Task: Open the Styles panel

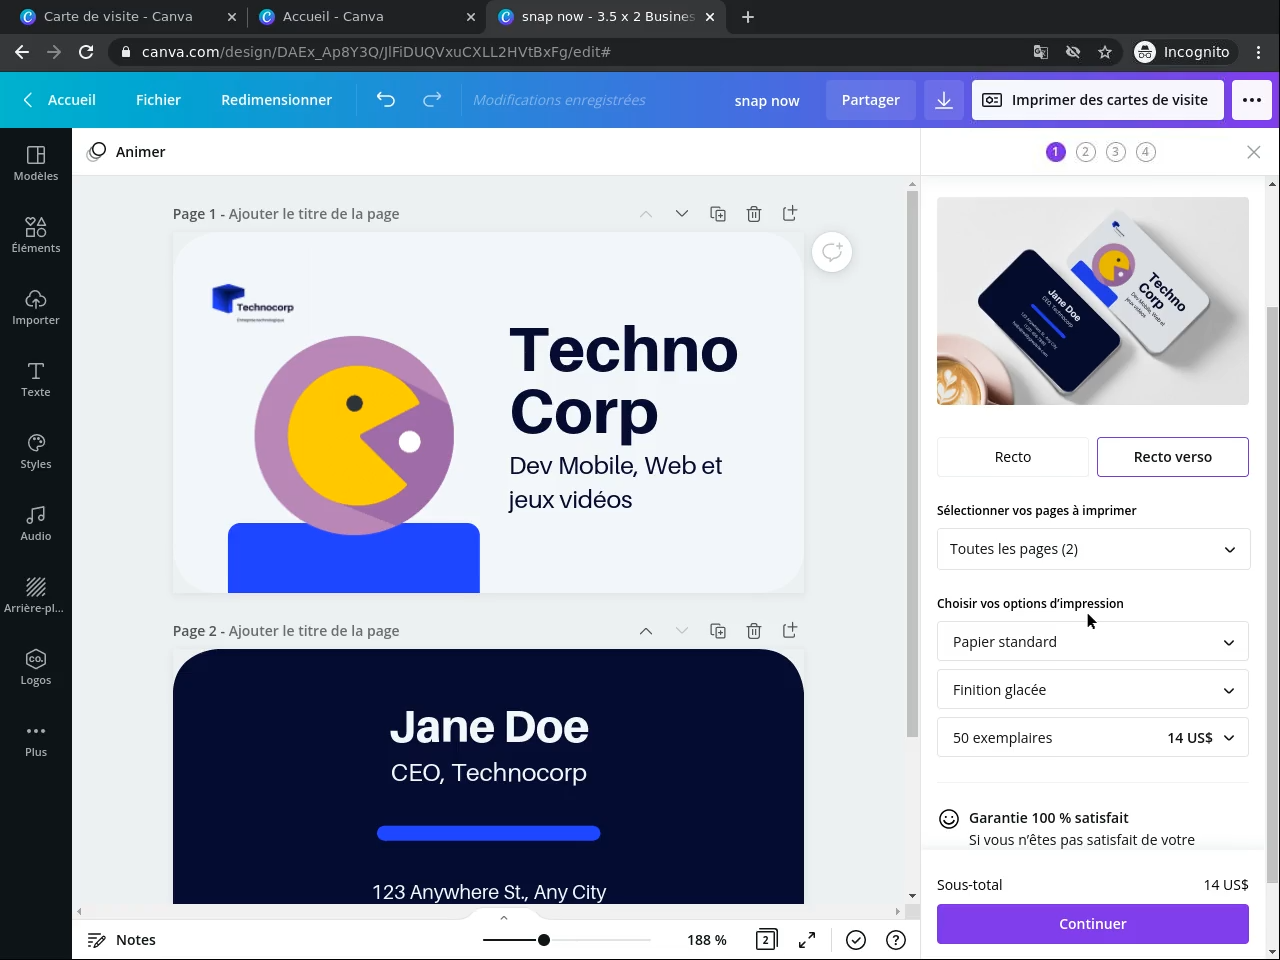Action: [36, 451]
